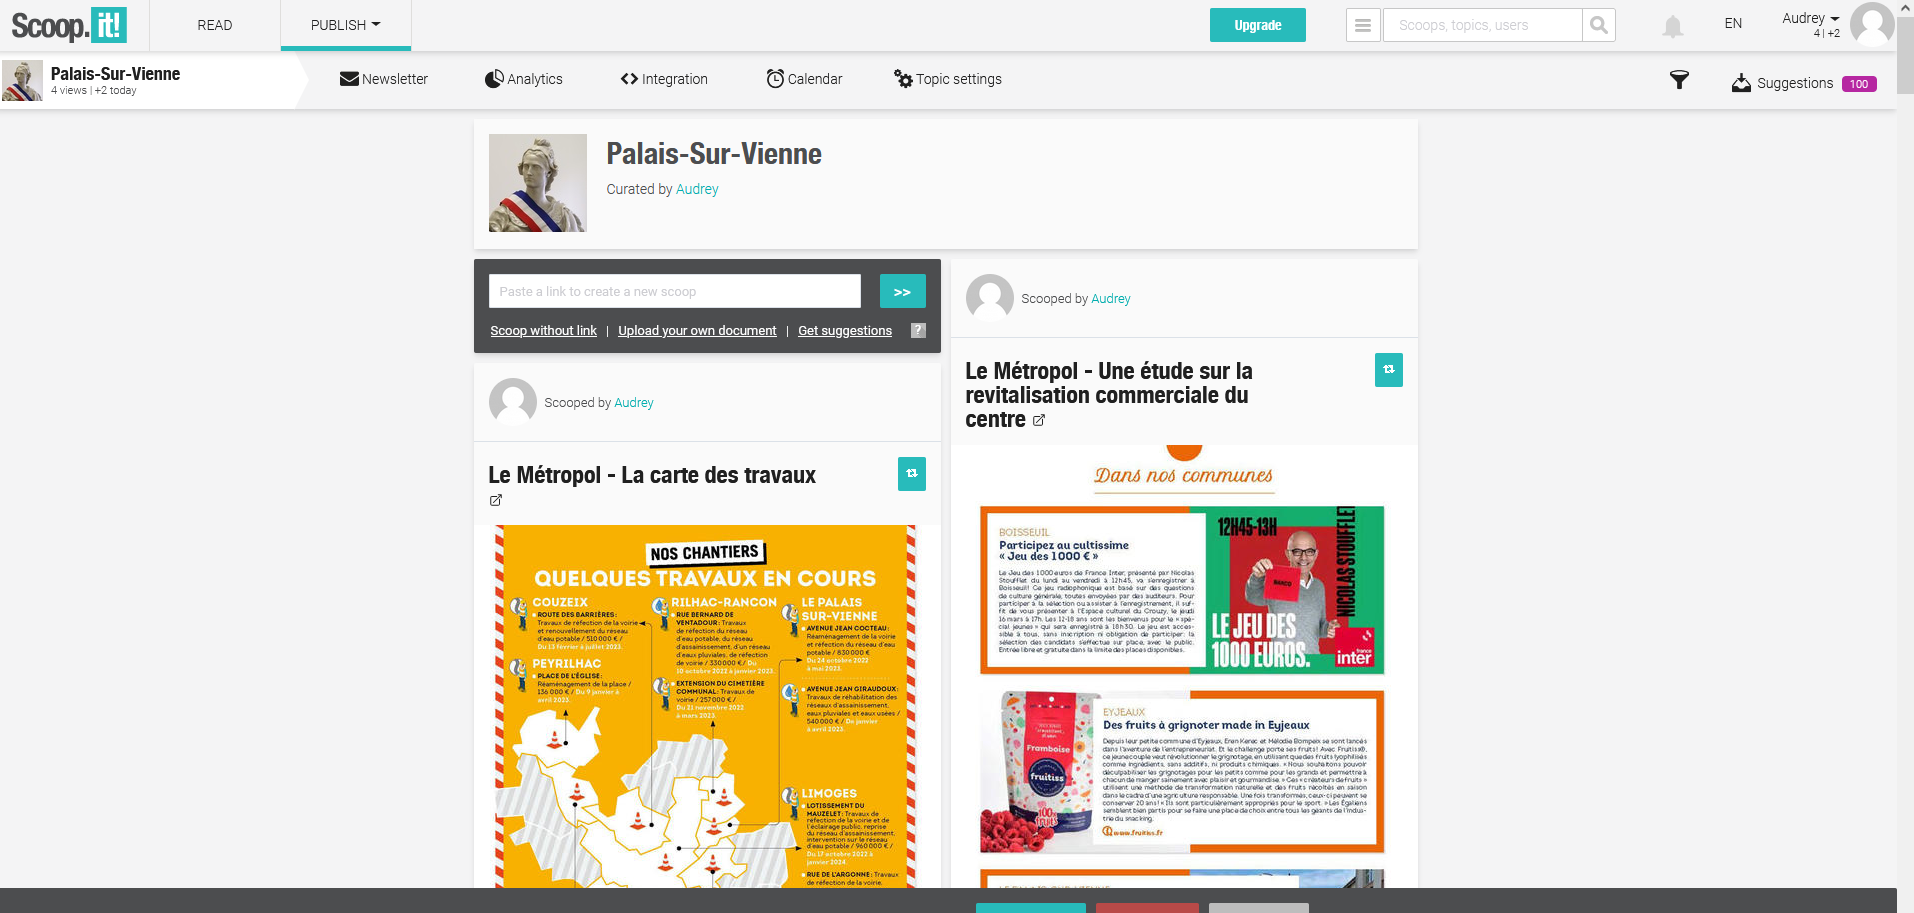
Task: Open Le Métropol - La carte des travaux title
Action: coord(652,475)
